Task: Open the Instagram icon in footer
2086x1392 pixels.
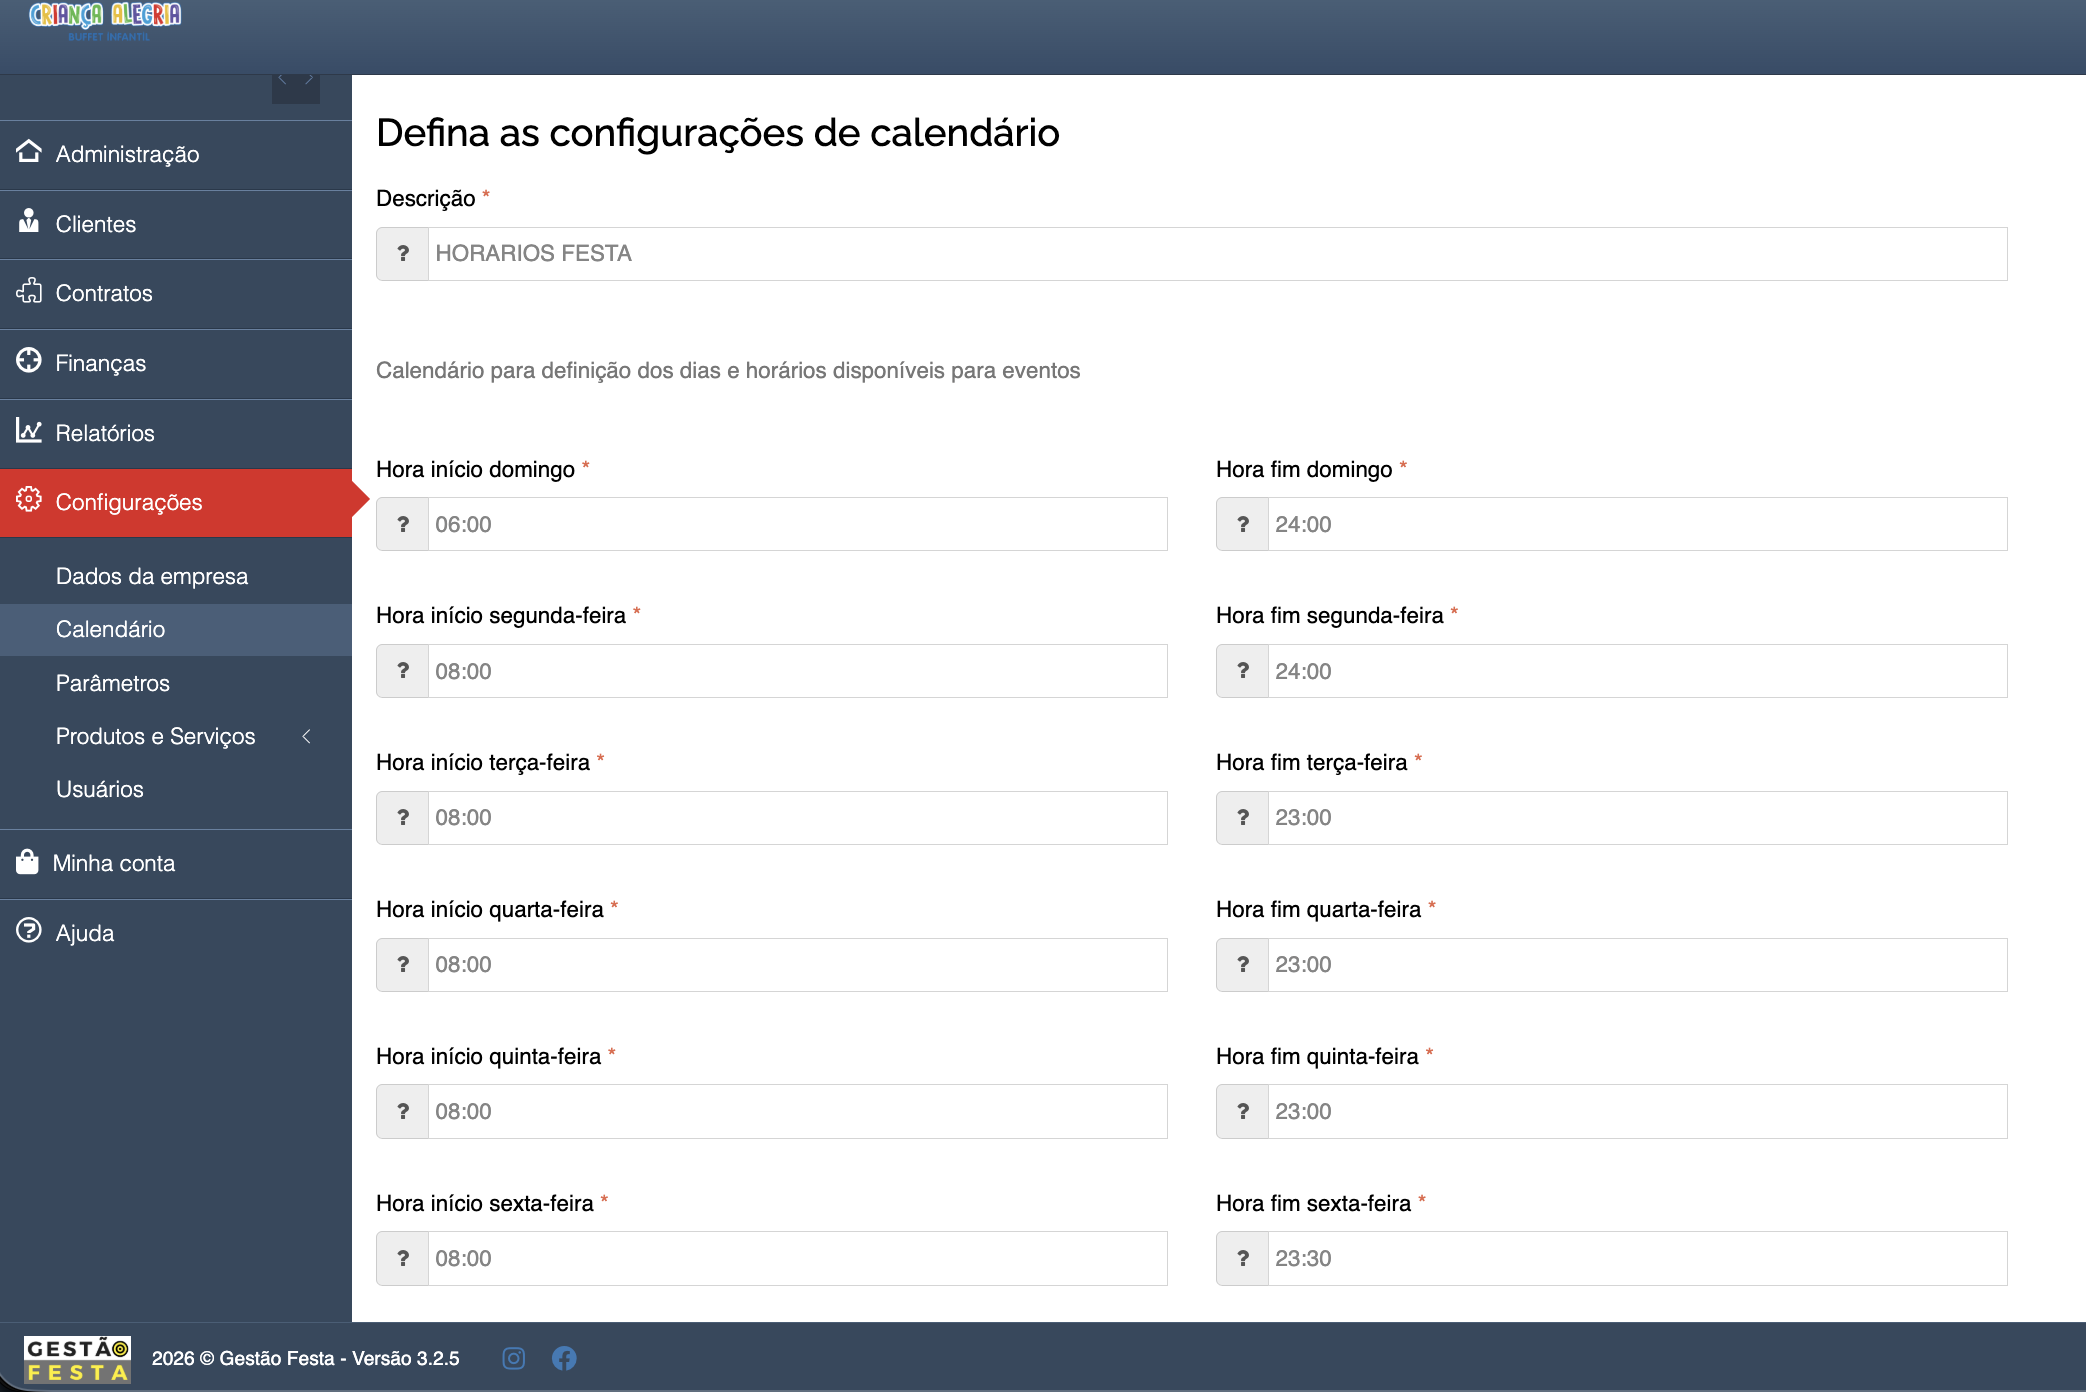Action: point(514,1358)
